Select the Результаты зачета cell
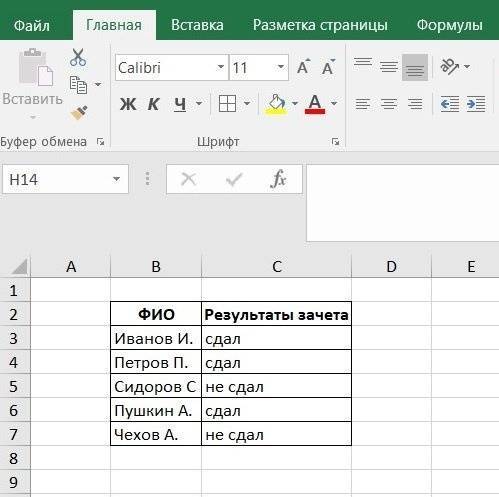Image resolution: width=499 pixels, height=497 pixels. [x=276, y=314]
